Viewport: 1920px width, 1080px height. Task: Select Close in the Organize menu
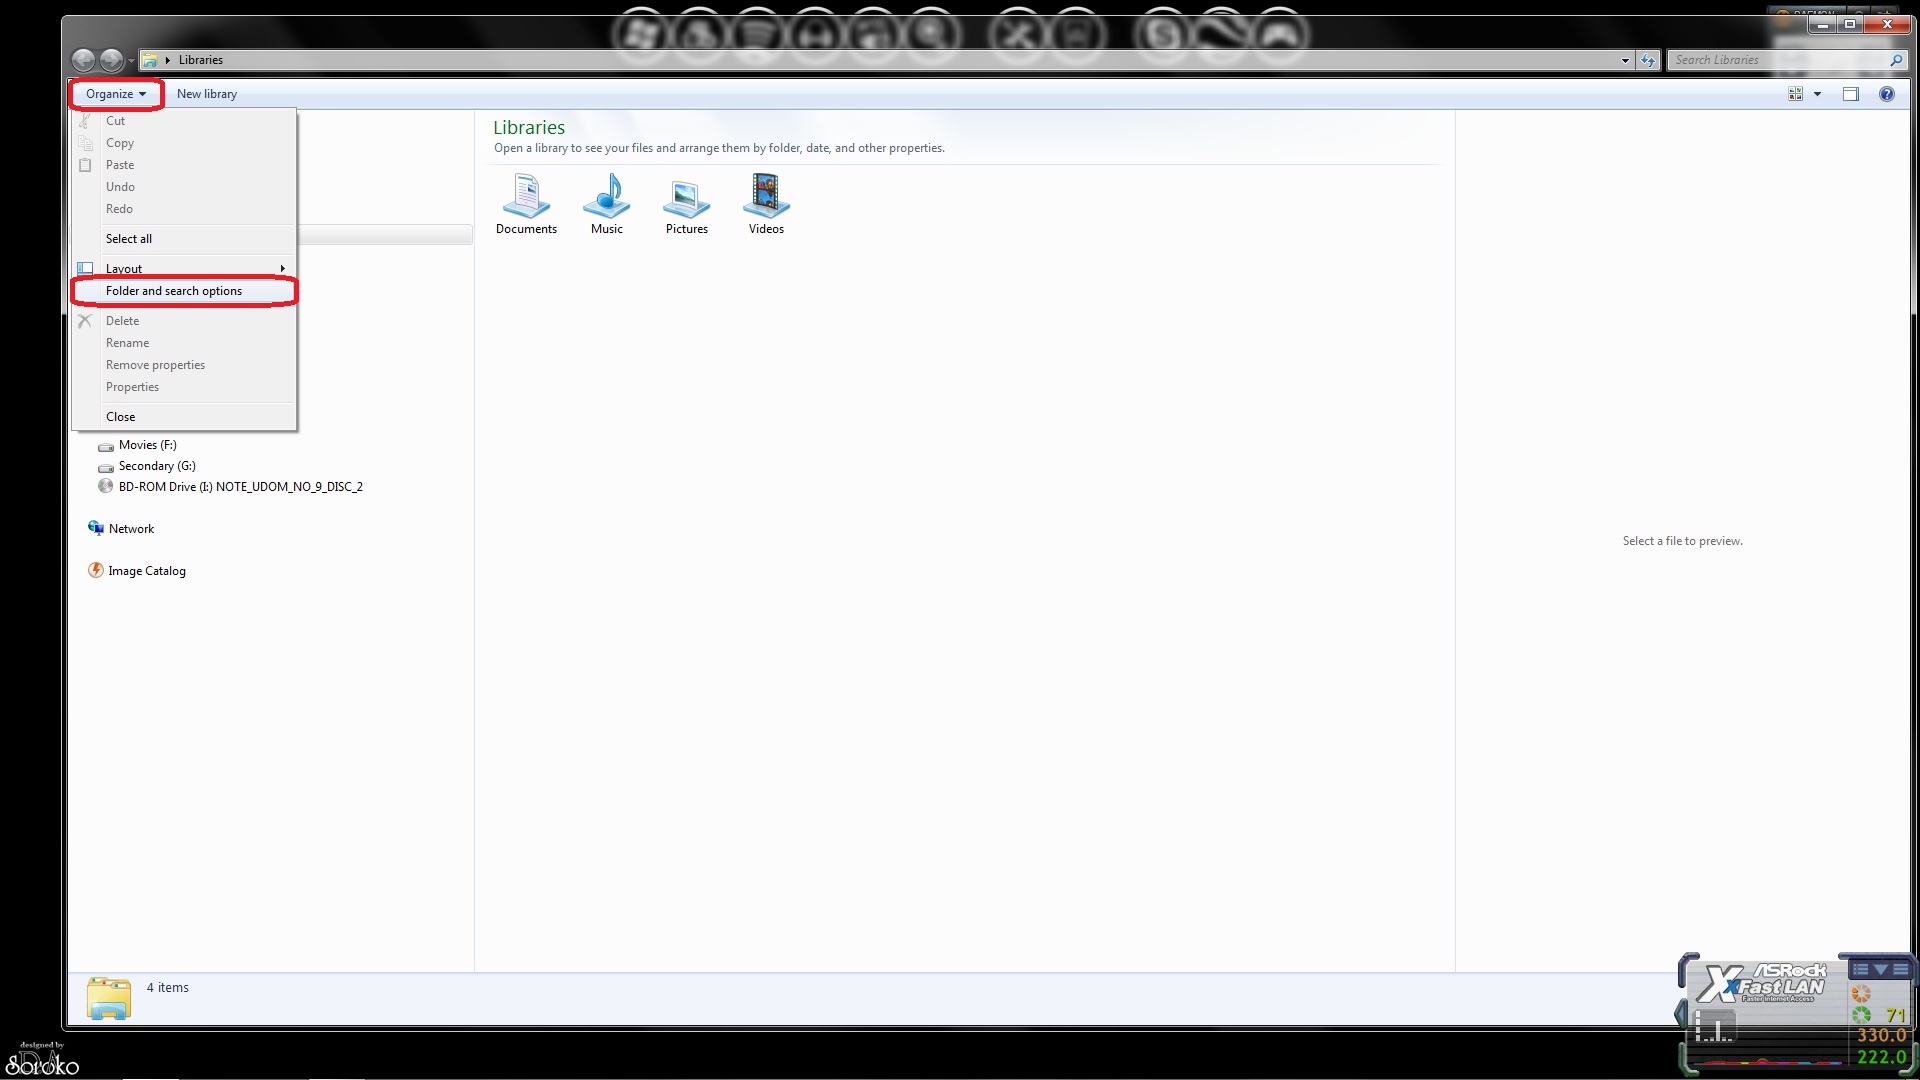(x=121, y=417)
